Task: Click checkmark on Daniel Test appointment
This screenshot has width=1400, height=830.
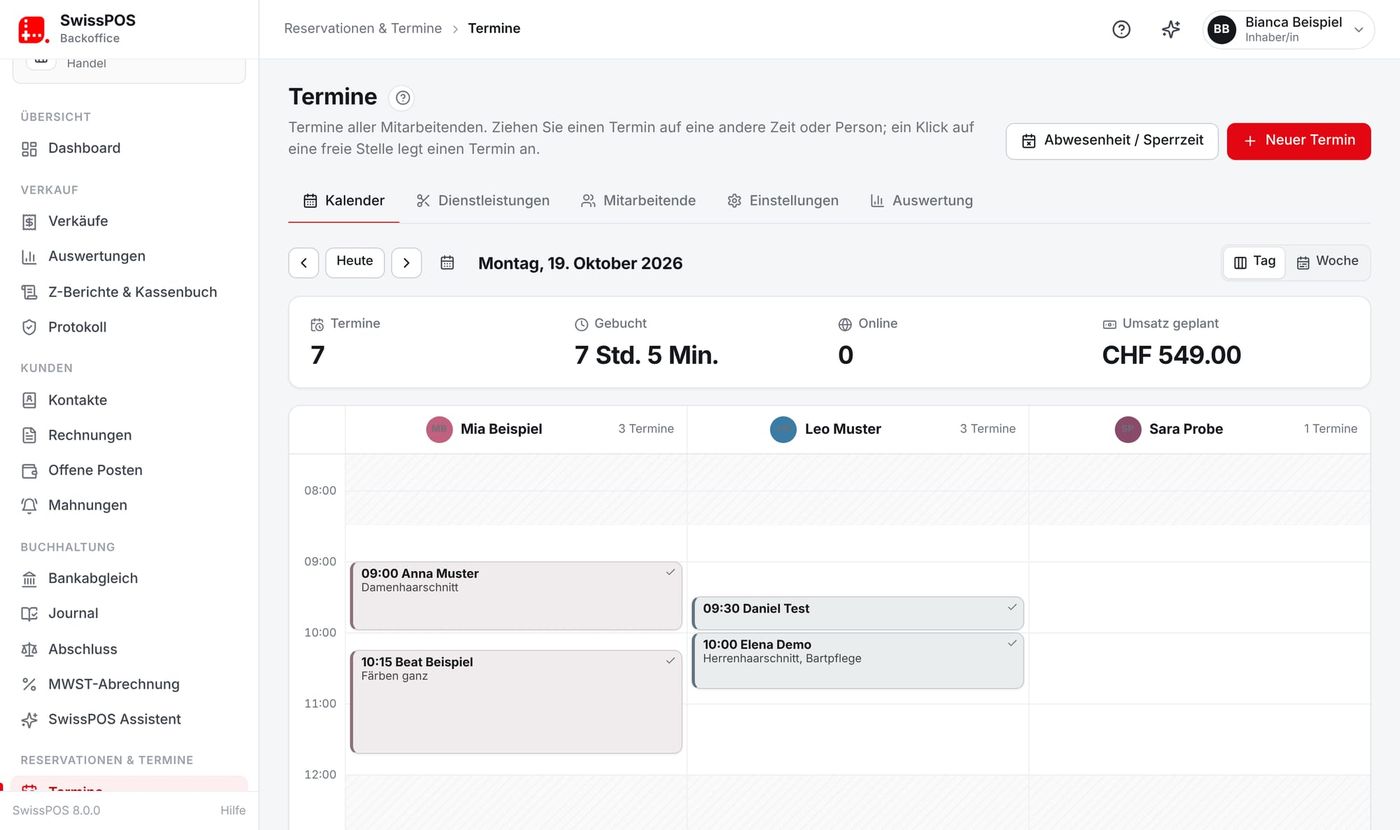Action: click(1012, 607)
